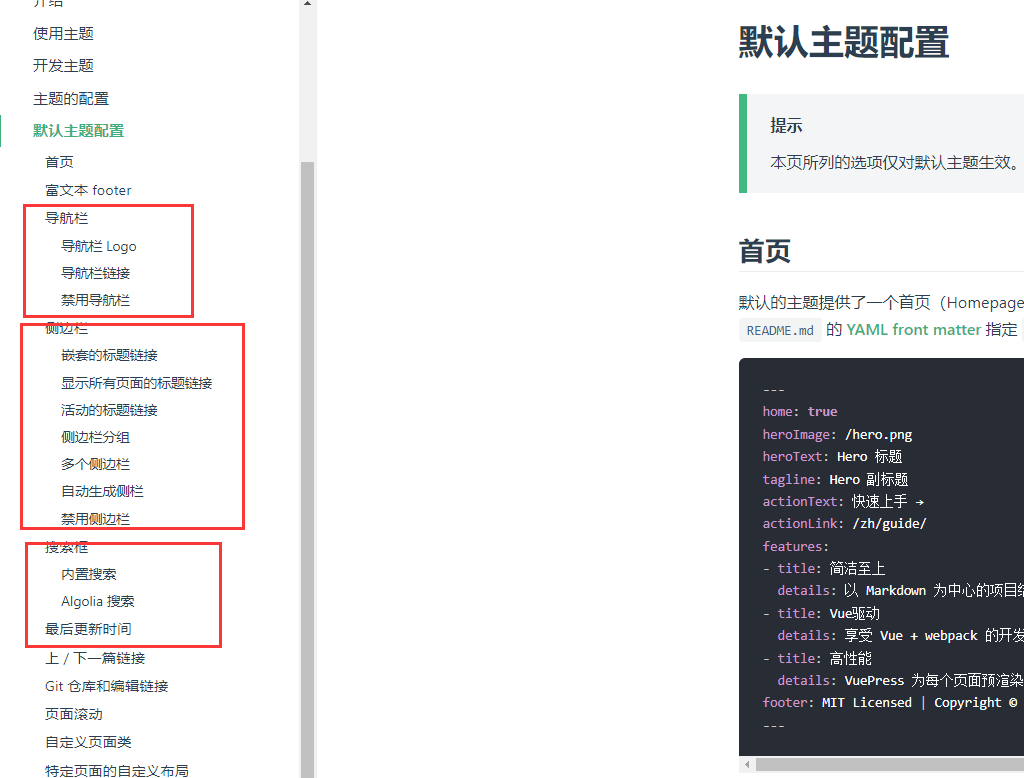
Task: Open the 使用主题 sidebar link
Action: [x=63, y=34]
